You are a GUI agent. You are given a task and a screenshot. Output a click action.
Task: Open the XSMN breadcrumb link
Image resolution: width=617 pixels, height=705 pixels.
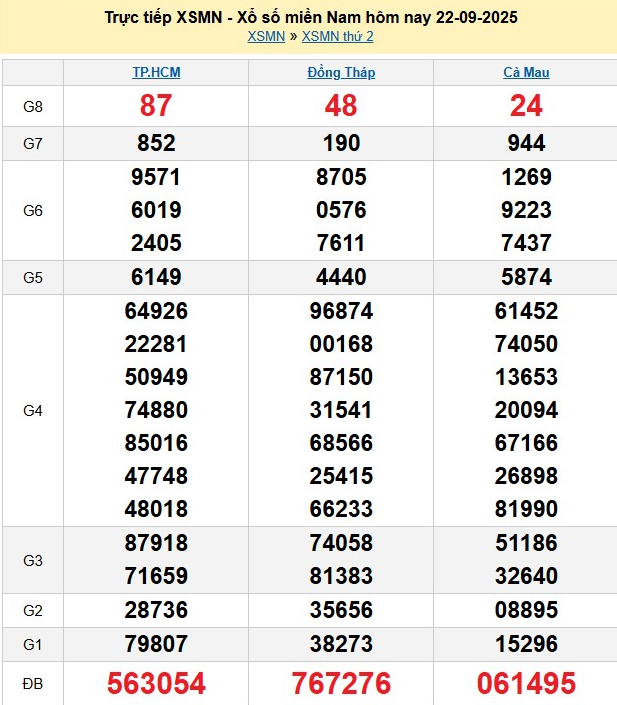[x=265, y=37]
